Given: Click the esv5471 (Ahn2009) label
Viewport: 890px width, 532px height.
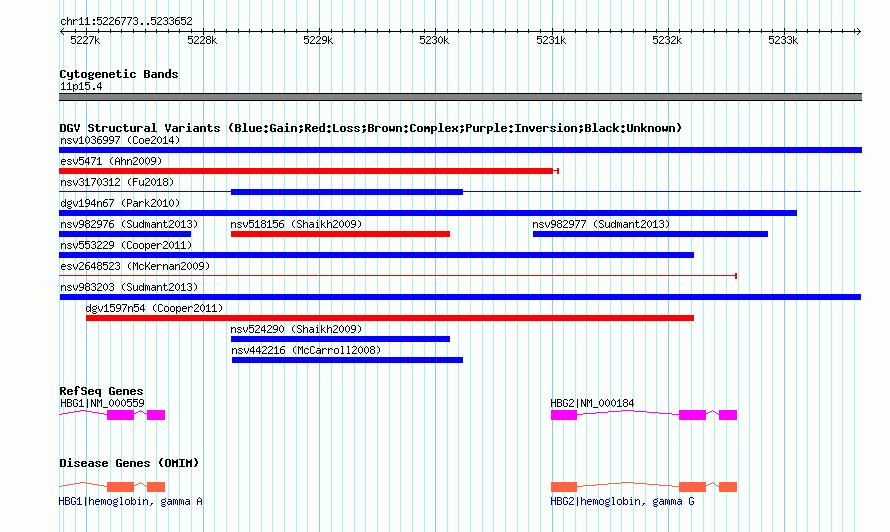Looking at the screenshot, I should point(111,161).
